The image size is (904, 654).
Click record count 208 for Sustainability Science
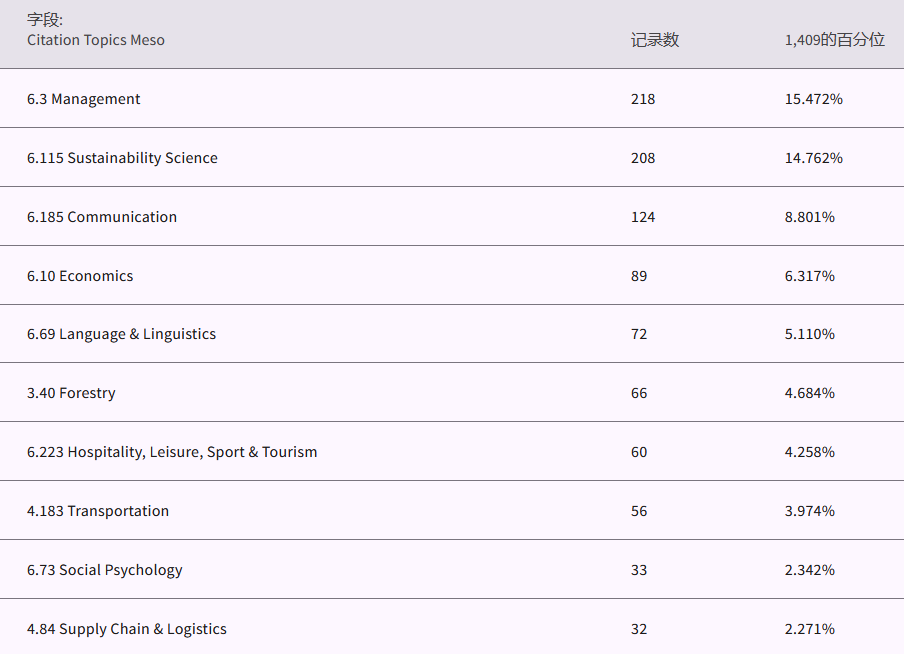tap(643, 158)
